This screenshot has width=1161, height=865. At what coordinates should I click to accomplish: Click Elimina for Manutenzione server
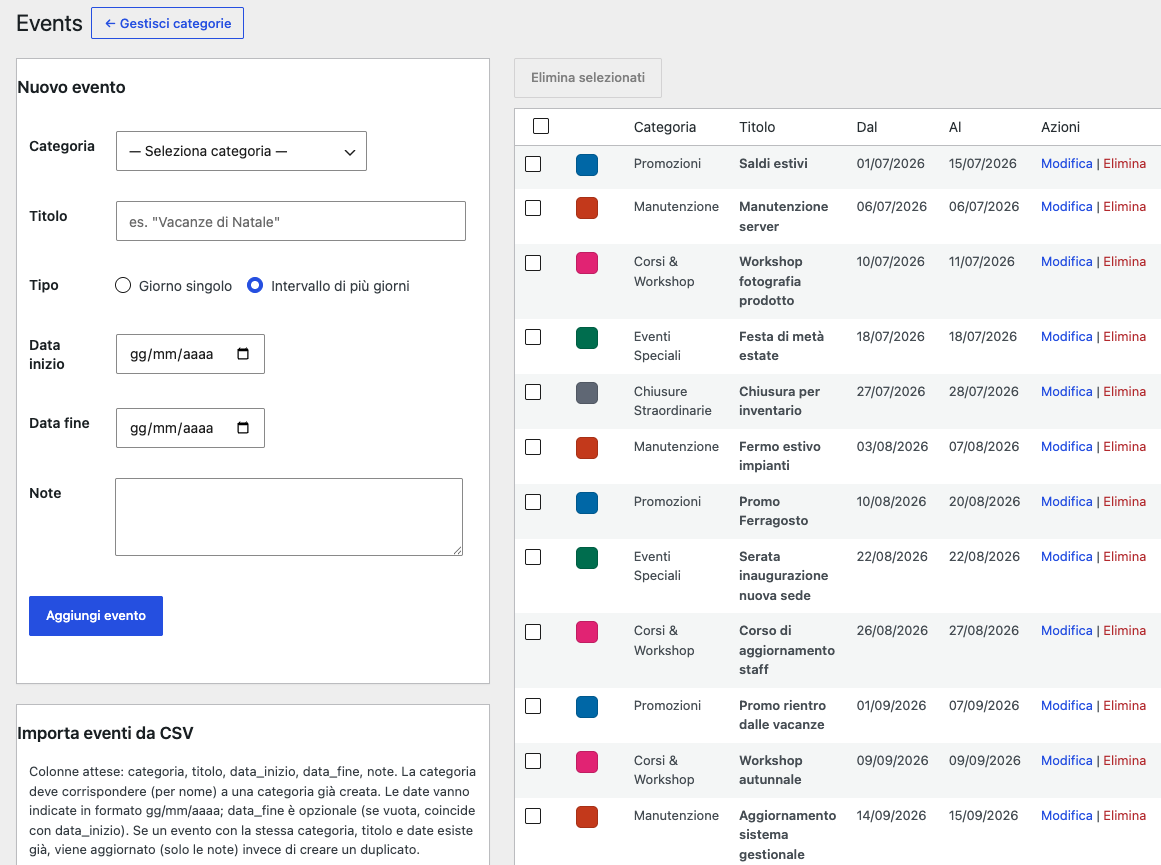1124,207
